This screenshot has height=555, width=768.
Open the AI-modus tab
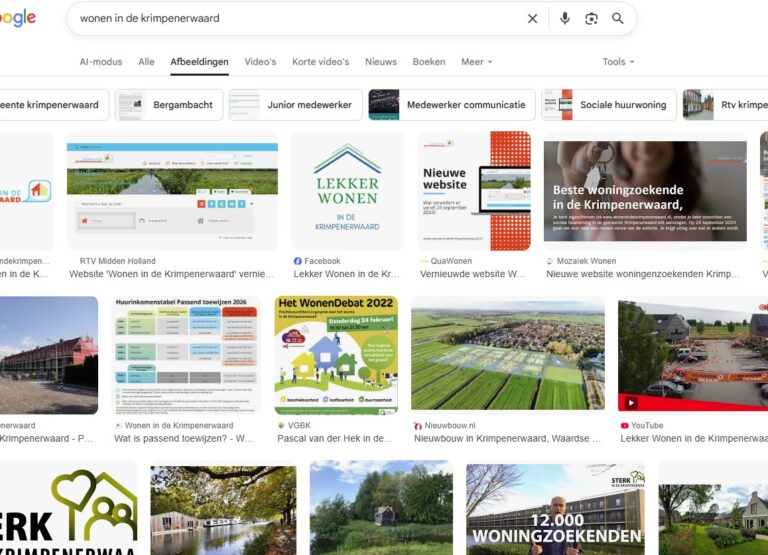pyautogui.click(x=101, y=62)
